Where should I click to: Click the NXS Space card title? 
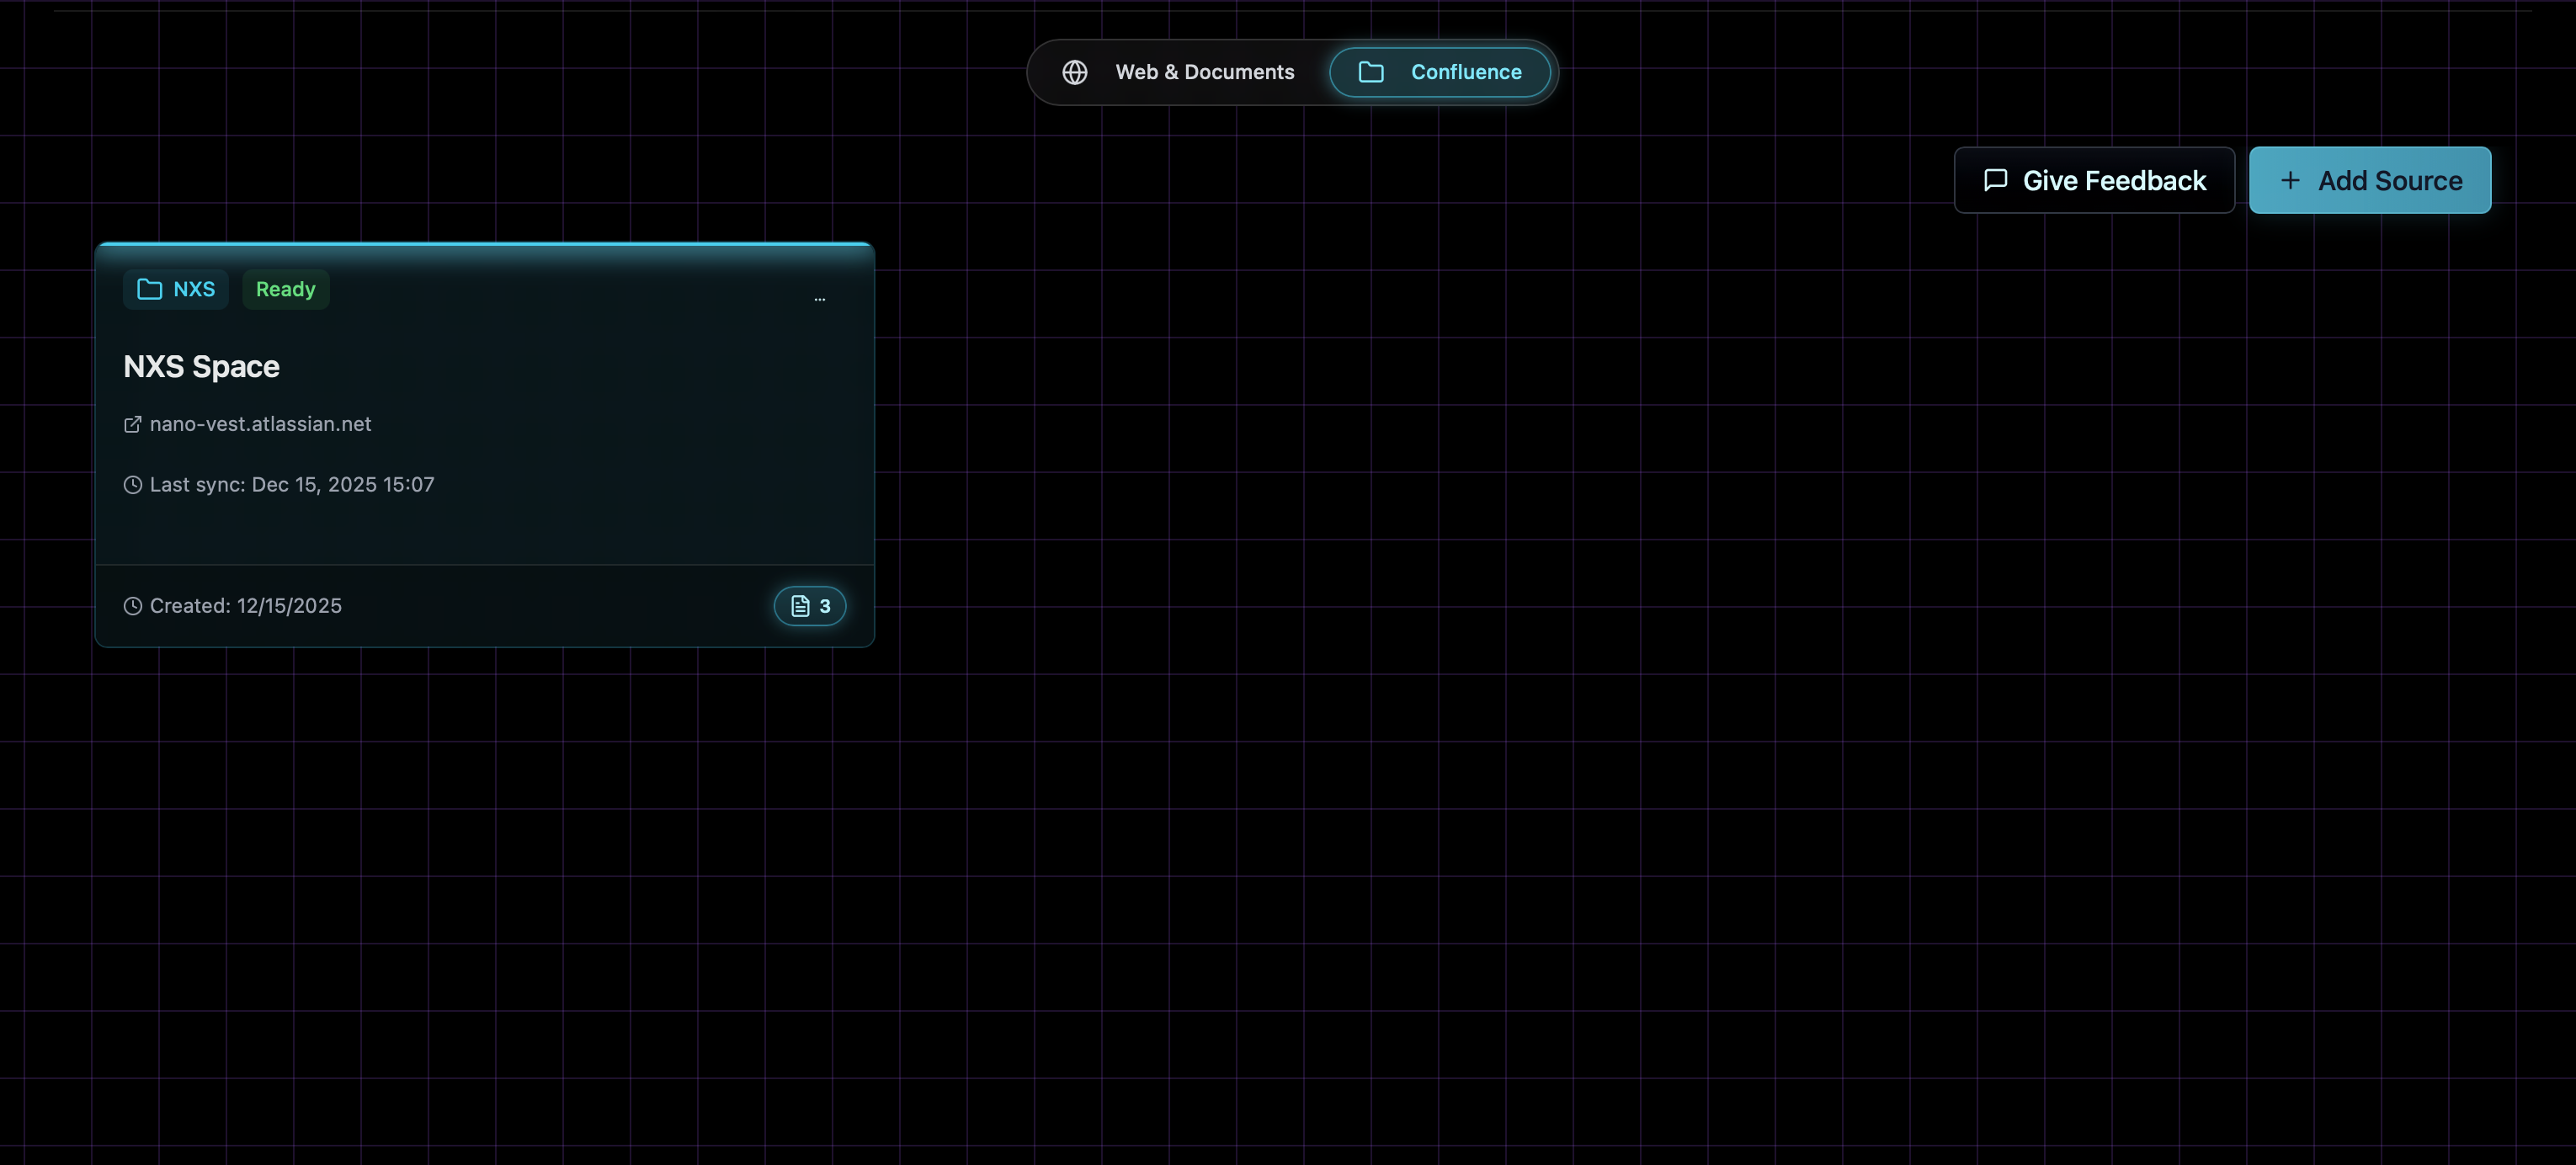(201, 366)
